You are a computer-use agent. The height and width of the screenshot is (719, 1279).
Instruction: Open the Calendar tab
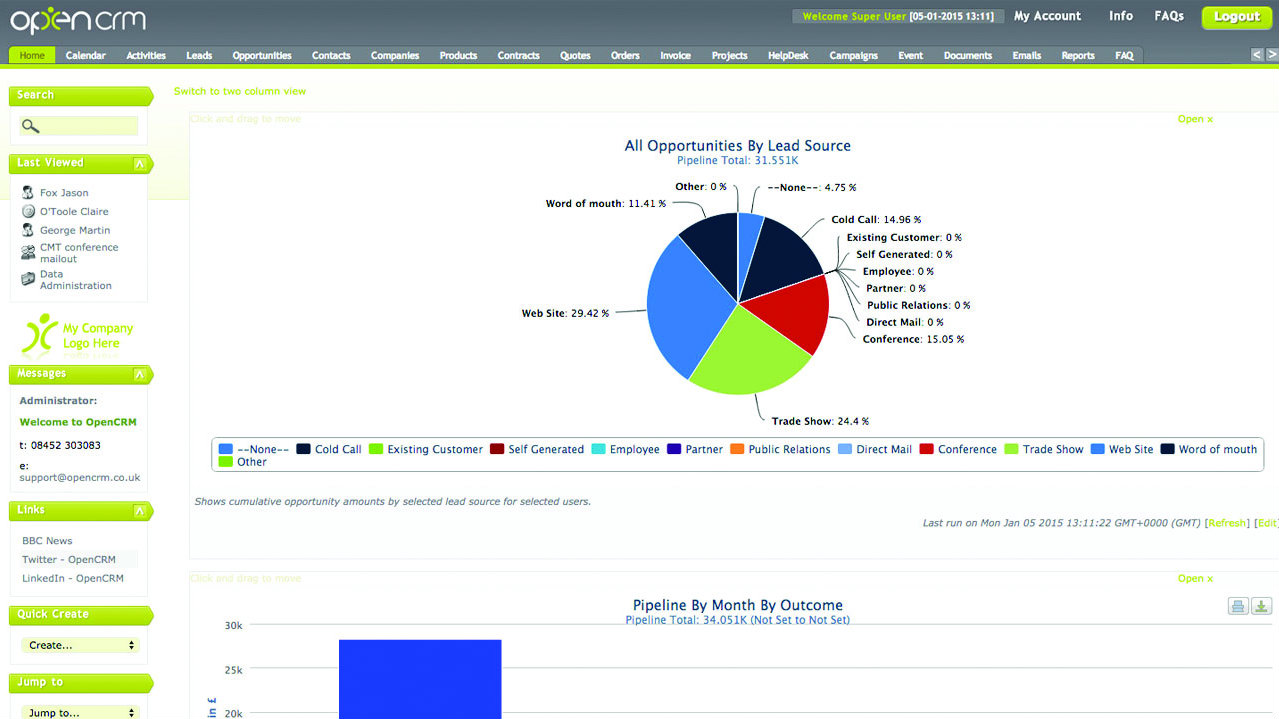(x=86, y=55)
